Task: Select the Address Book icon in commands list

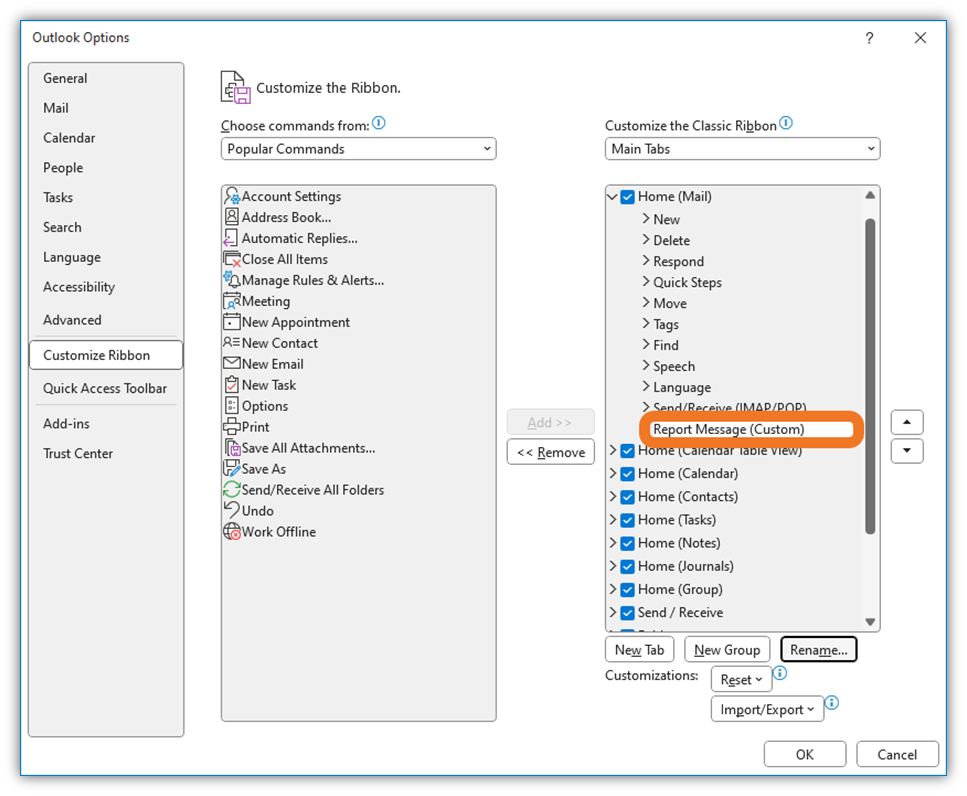Action: 232,216
